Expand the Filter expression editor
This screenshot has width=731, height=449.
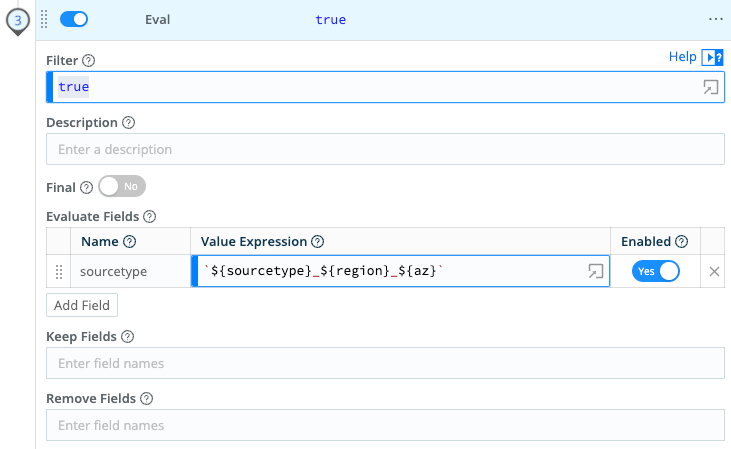tap(710, 87)
